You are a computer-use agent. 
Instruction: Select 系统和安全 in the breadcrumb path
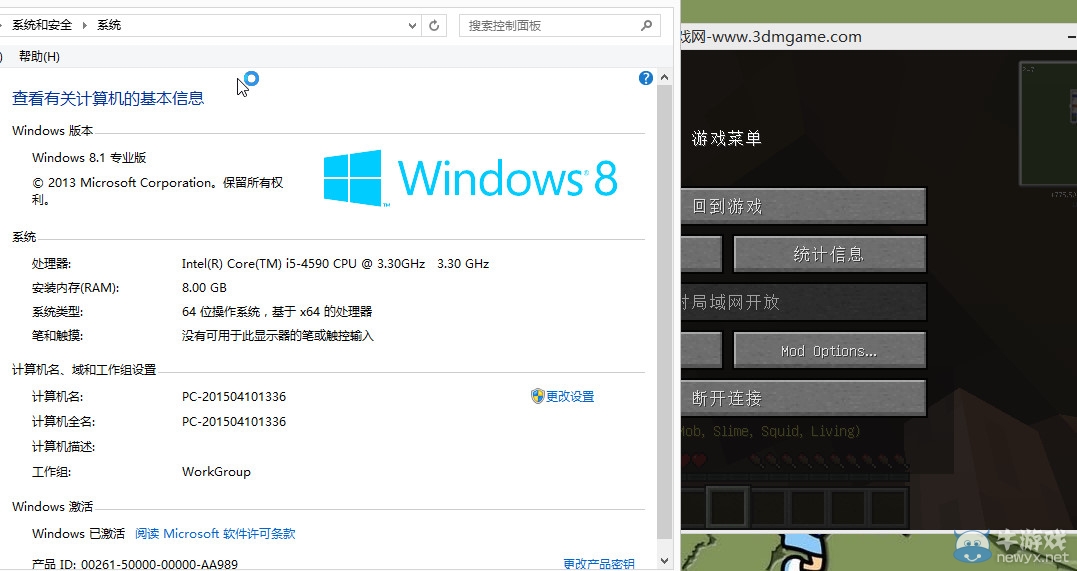pyautogui.click(x=42, y=25)
